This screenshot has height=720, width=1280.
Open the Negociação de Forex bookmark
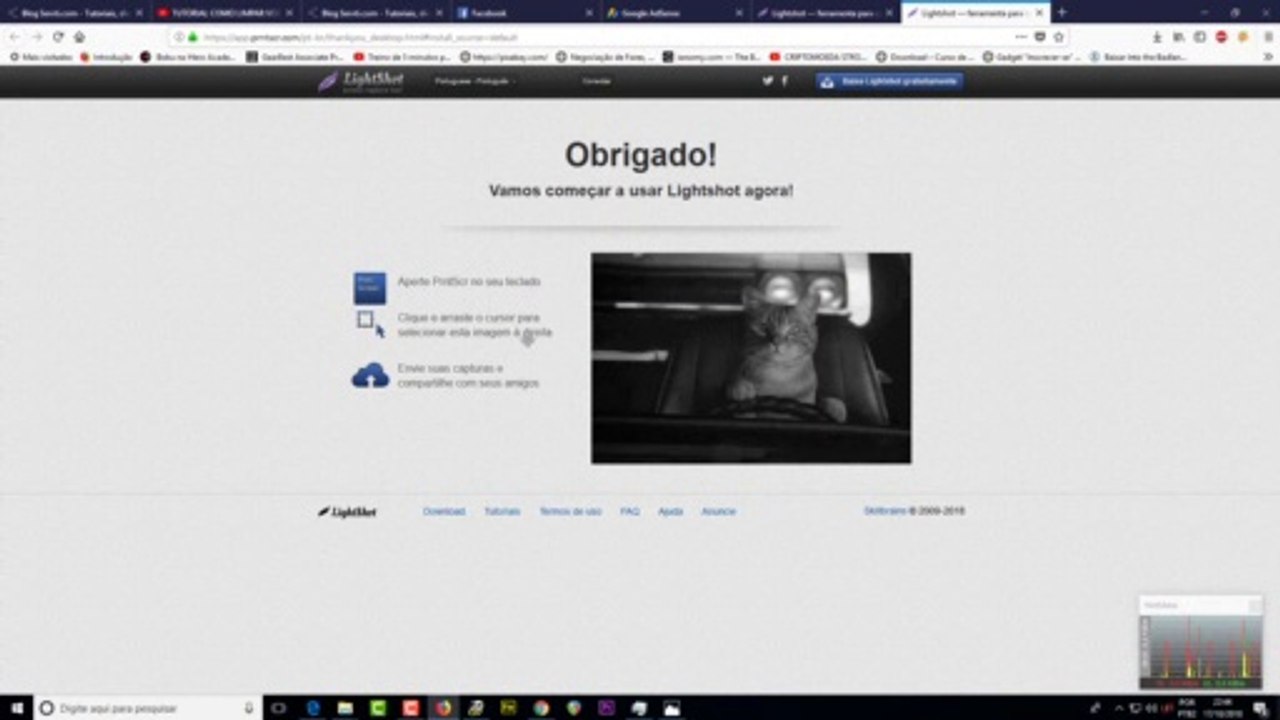(x=606, y=57)
